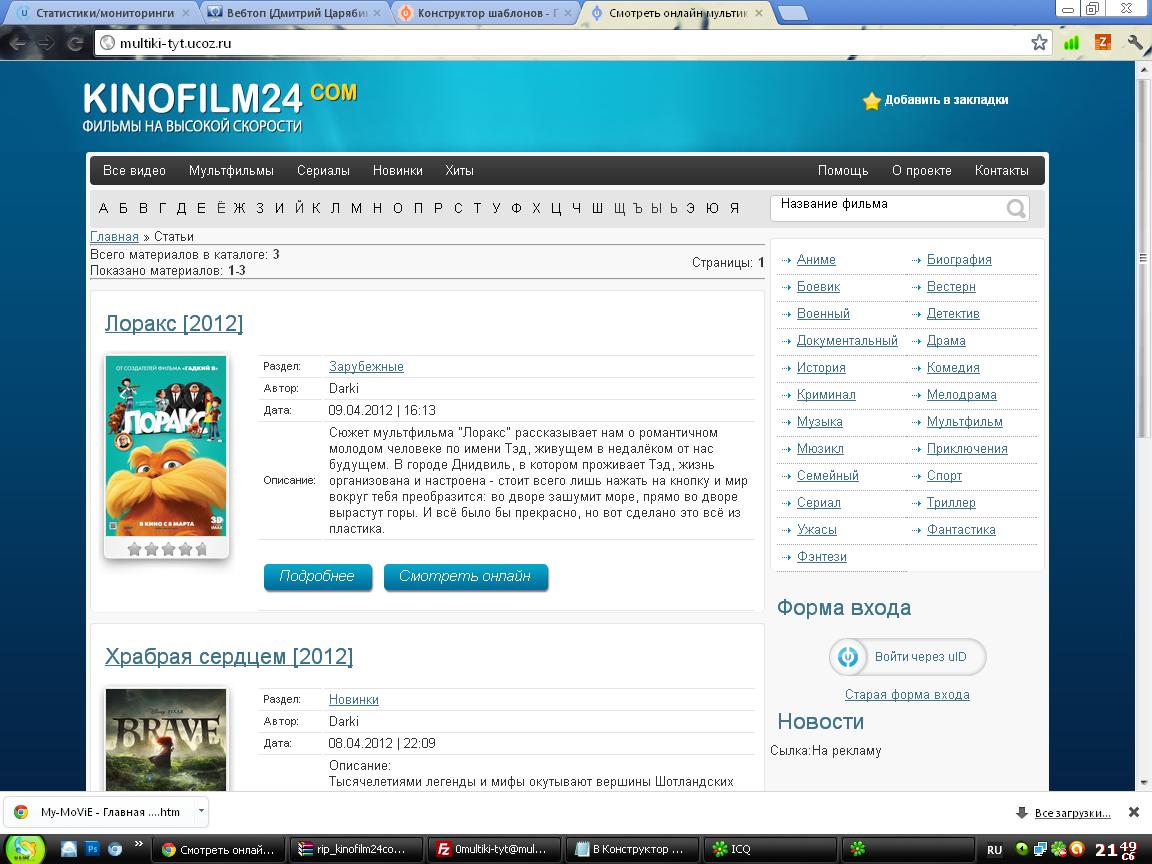Screen dimensions: 1152x864
Task: Switch the RU keyboard language indicator
Action: tap(995, 849)
